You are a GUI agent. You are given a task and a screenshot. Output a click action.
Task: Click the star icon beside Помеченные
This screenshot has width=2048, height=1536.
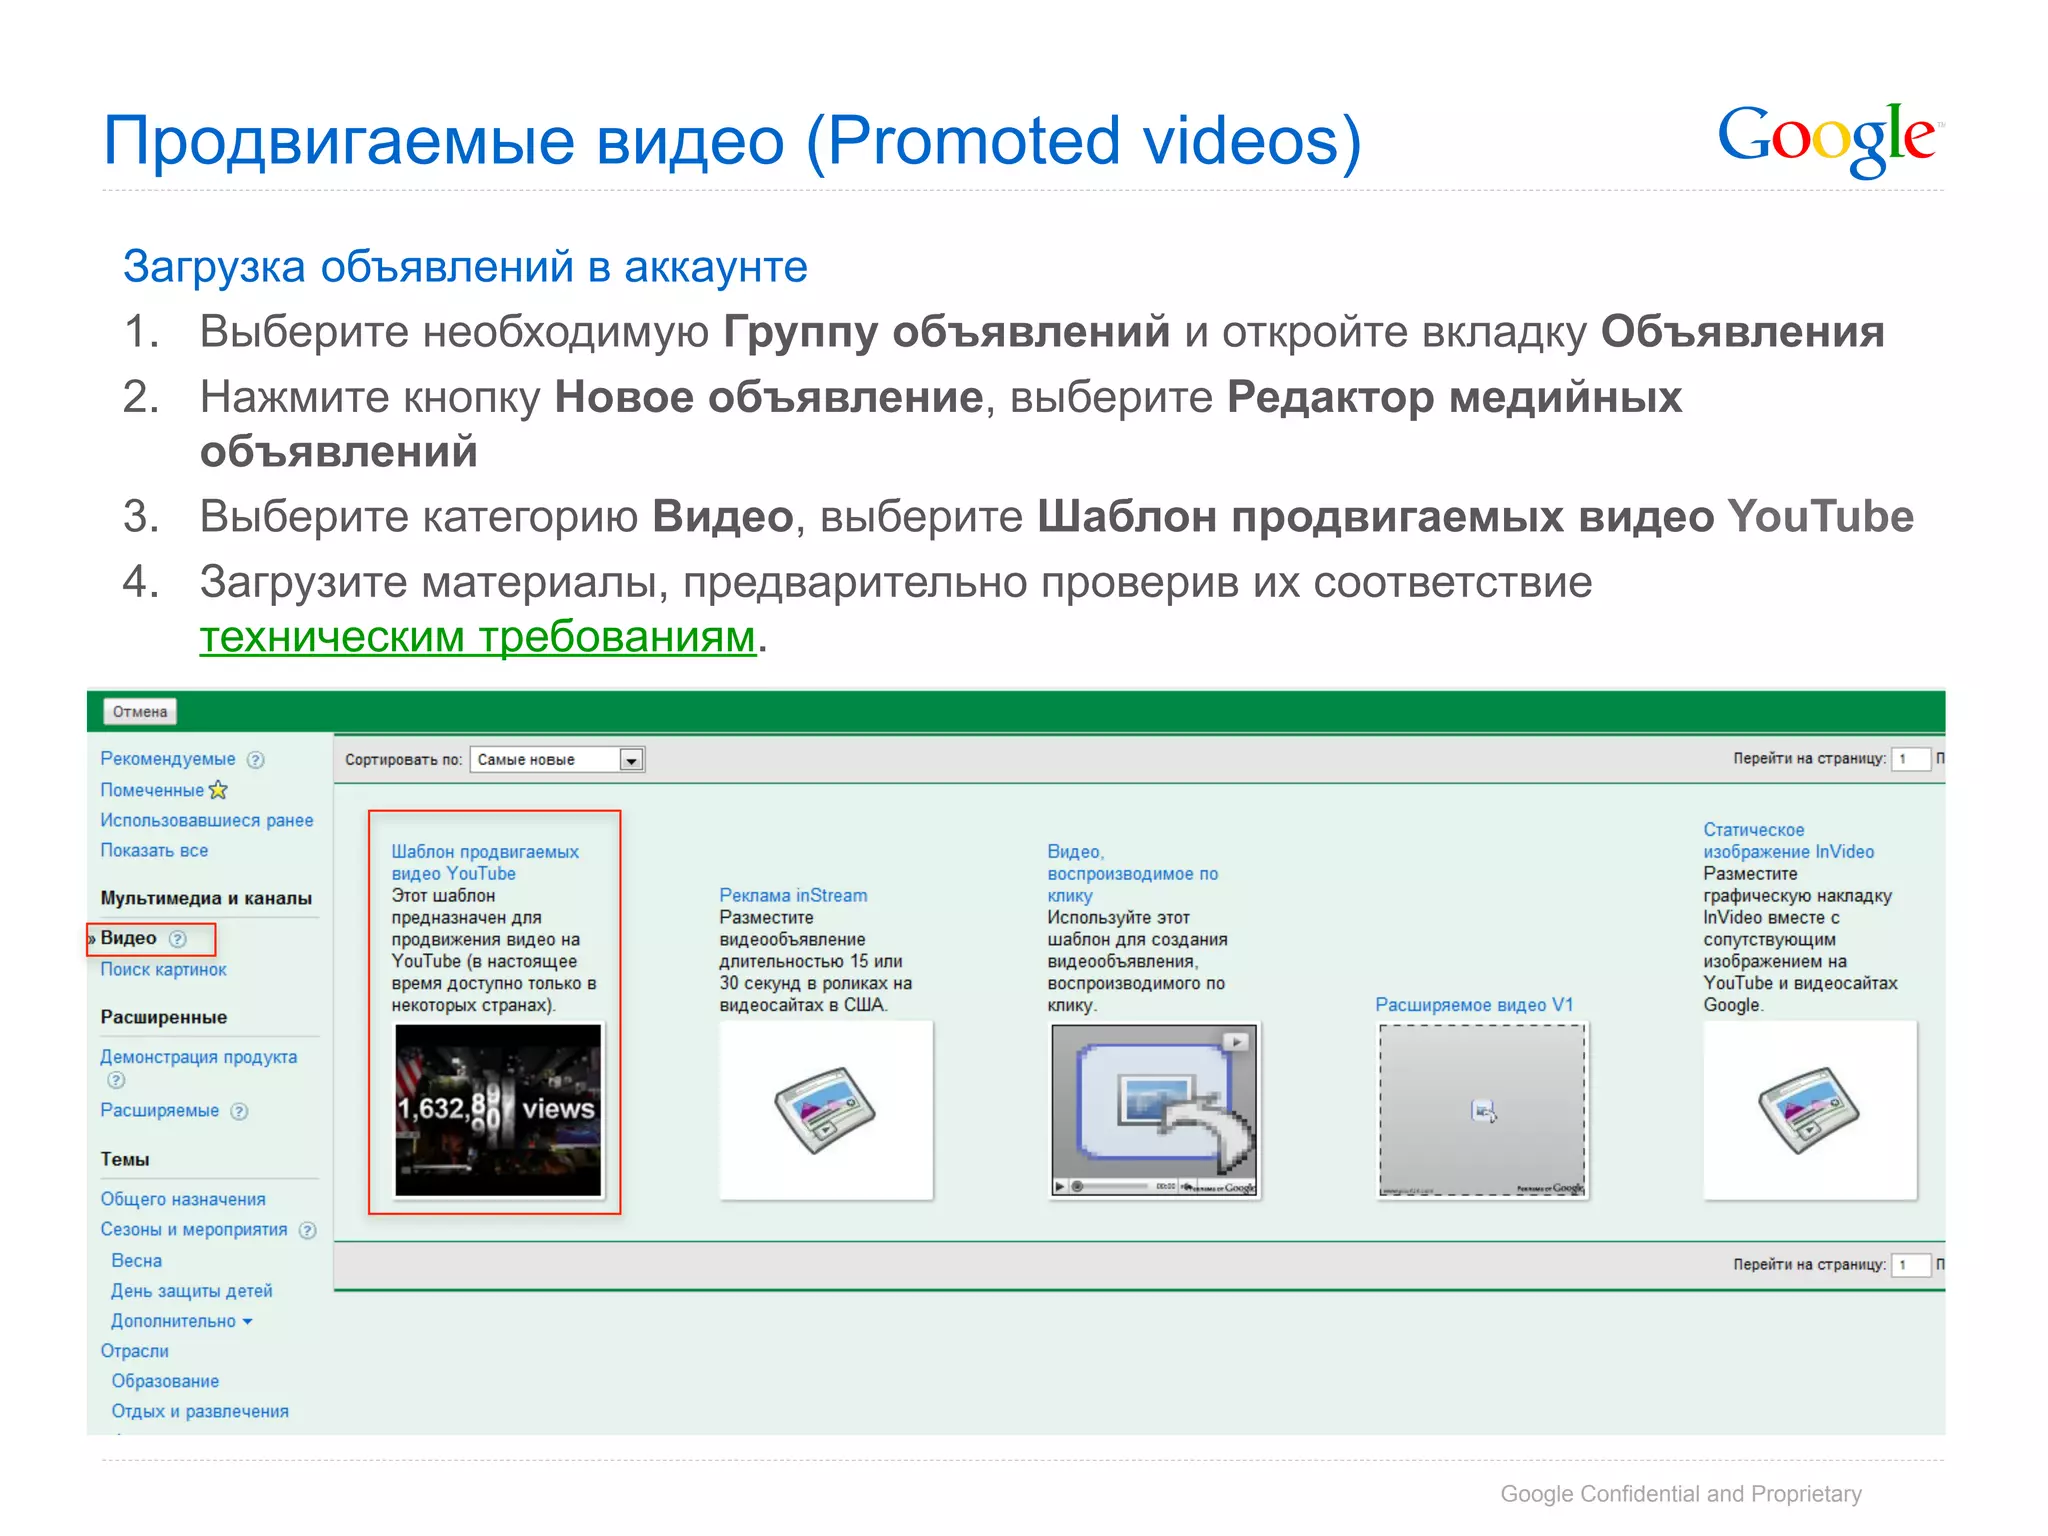tap(218, 790)
